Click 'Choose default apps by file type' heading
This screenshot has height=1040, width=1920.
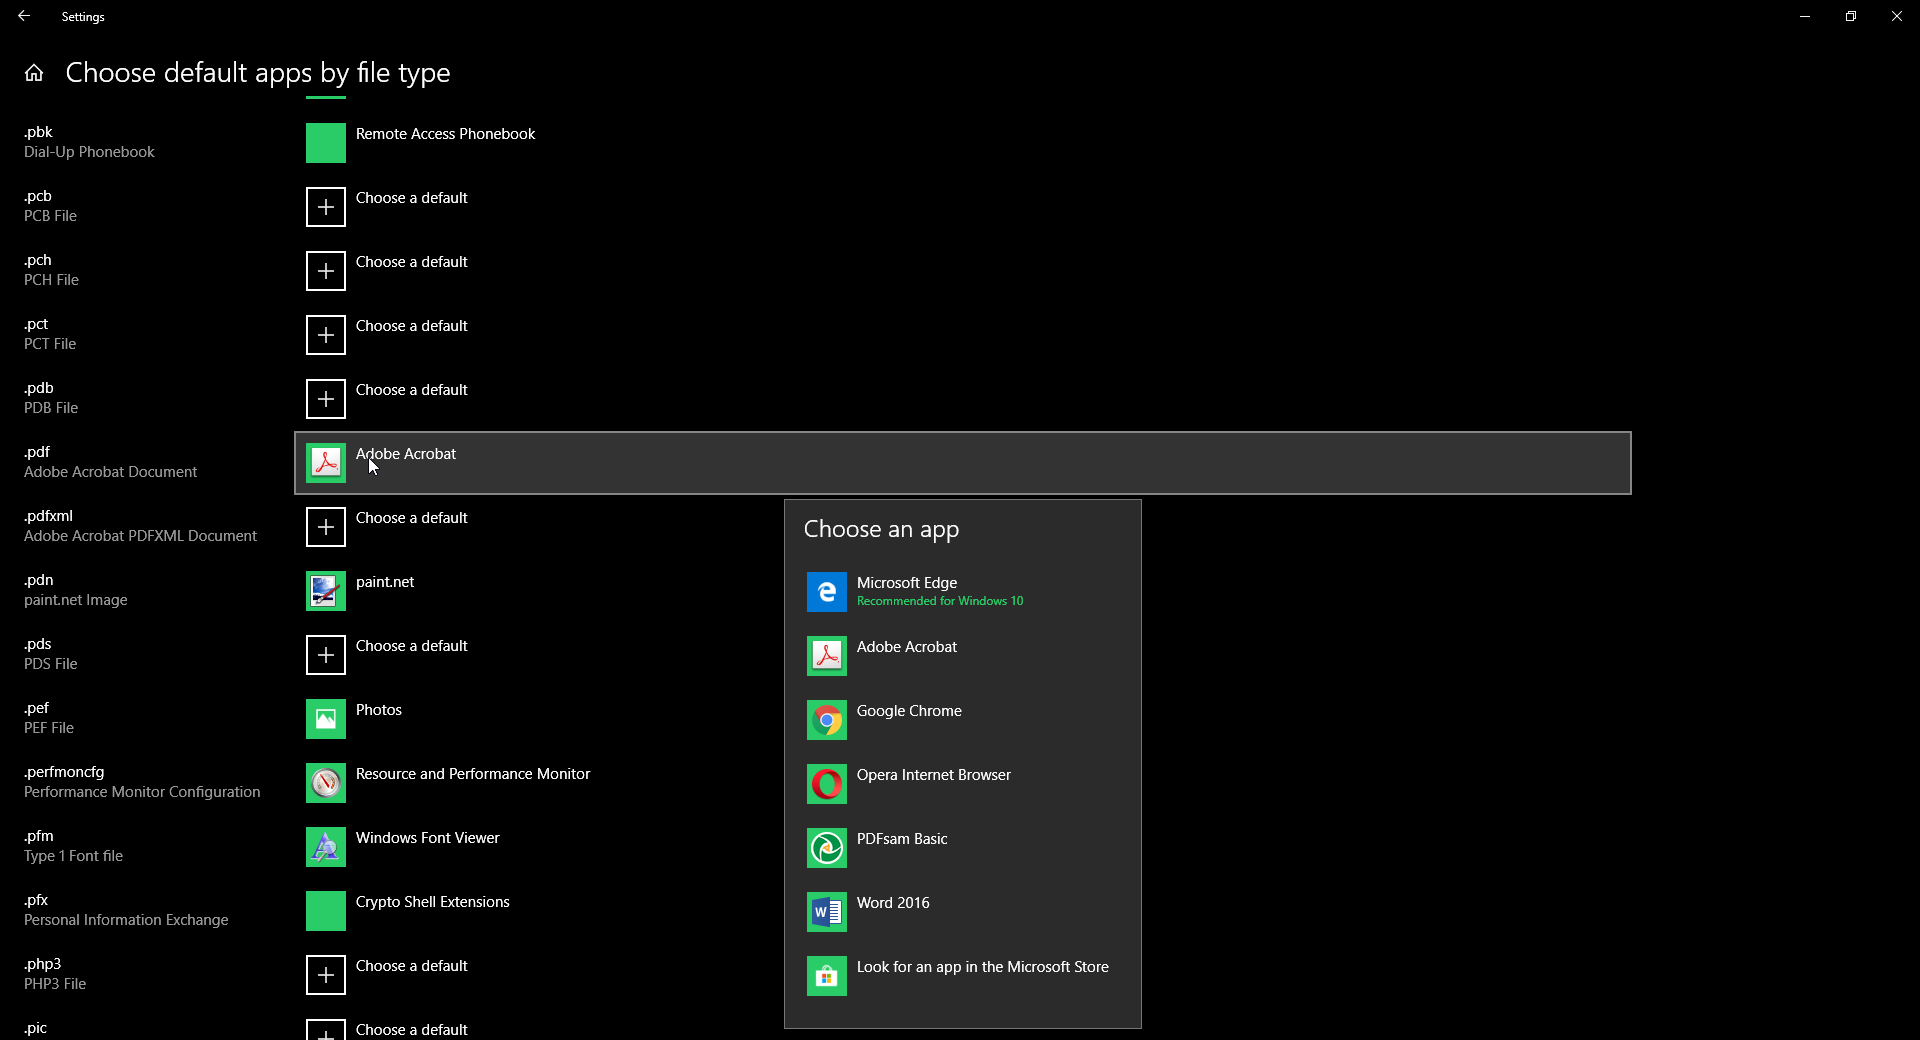(258, 73)
